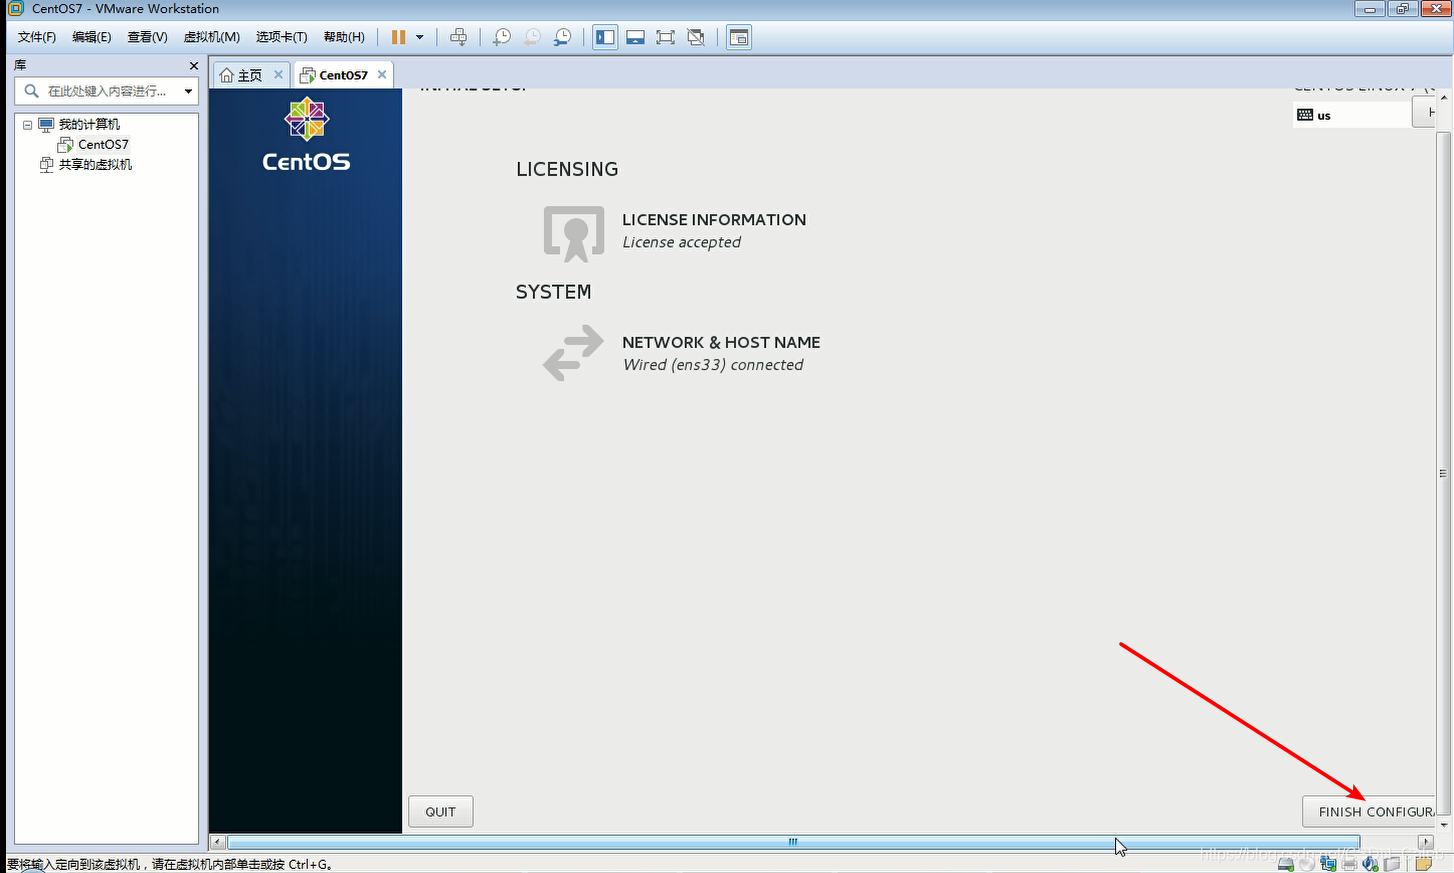Click the QUIT button

440,812
